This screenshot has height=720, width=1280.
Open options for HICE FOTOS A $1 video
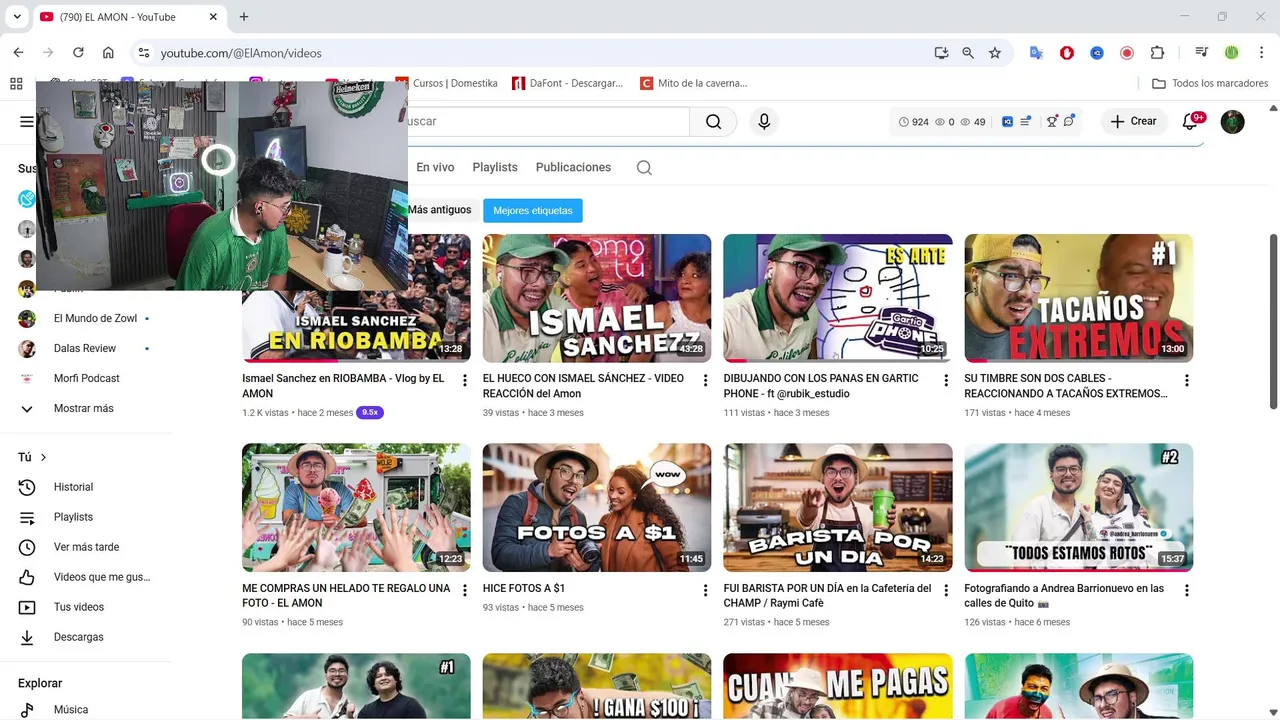point(706,590)
